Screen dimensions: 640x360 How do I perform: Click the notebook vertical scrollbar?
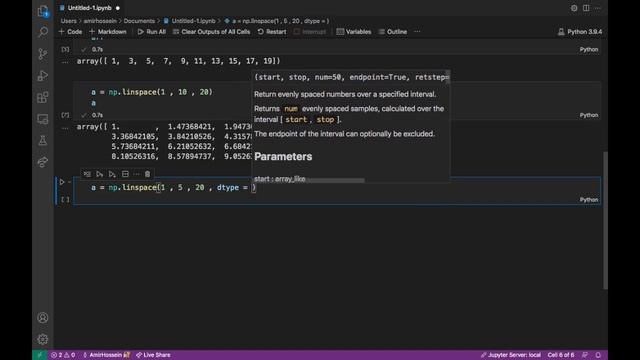point(605,220)
